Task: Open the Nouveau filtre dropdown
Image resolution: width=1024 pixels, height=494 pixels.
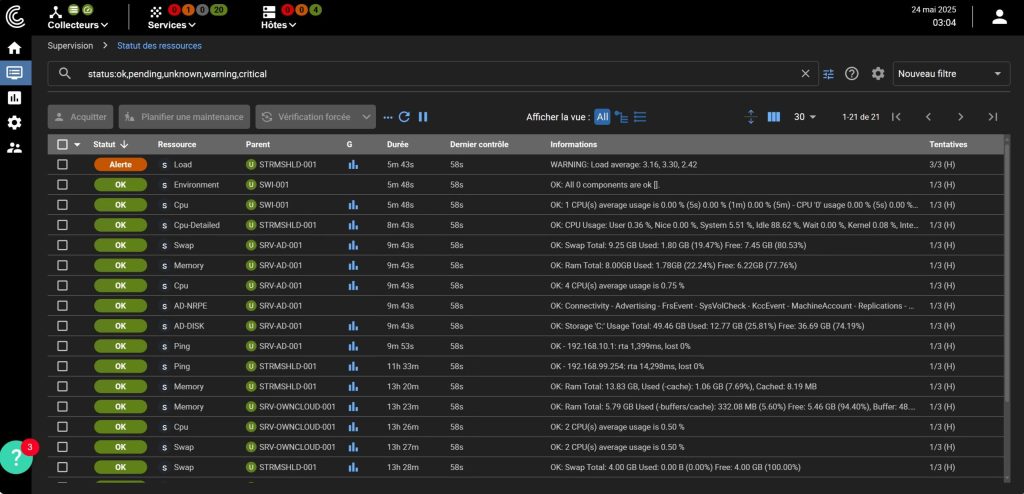Action: [x=950, y=74]
